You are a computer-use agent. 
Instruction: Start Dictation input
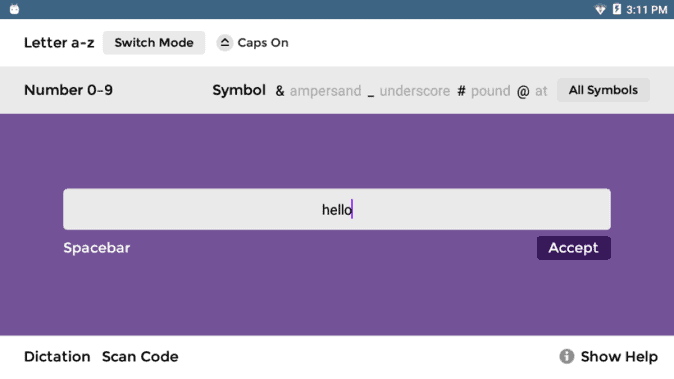(57, 356)
